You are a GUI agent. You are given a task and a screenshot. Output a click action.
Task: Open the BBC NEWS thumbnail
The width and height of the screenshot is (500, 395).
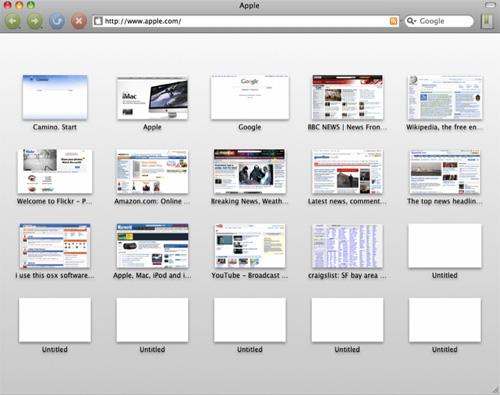(347, 97)
